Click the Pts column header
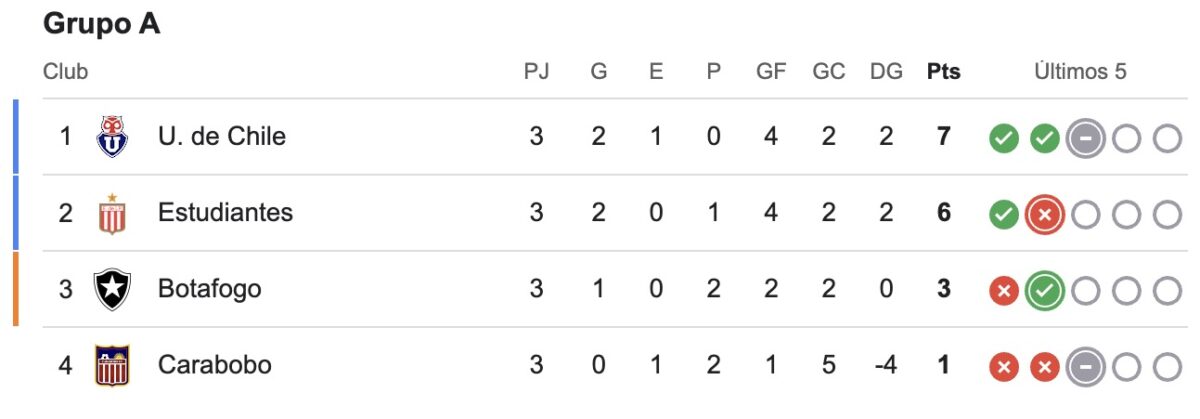Screen dimensions: 1200x419 [943, 72]
